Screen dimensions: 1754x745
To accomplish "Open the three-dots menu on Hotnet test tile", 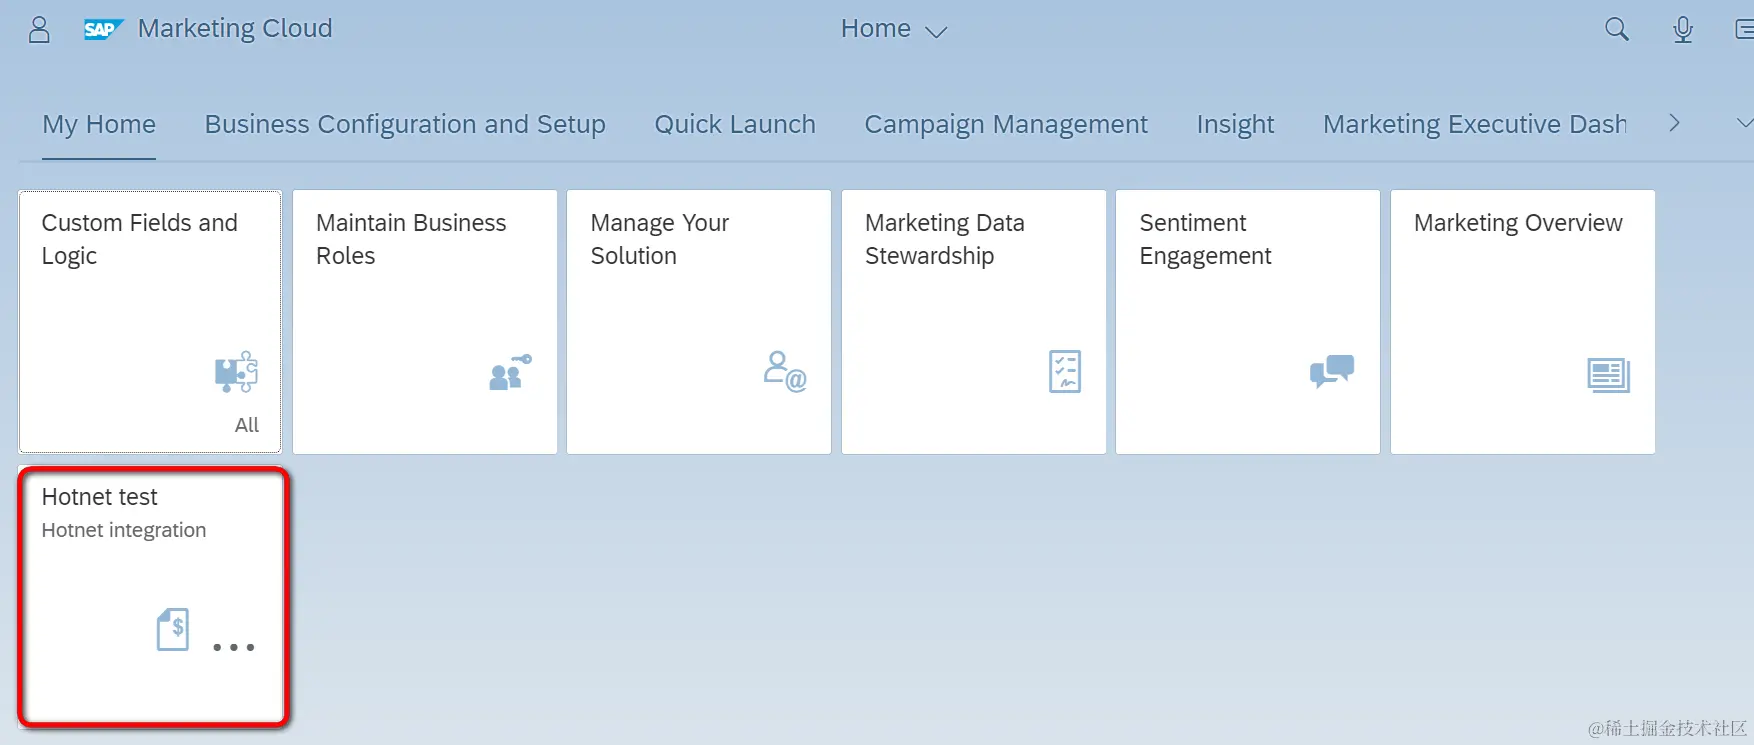I will pyautogui.click(x=234, y=648).
